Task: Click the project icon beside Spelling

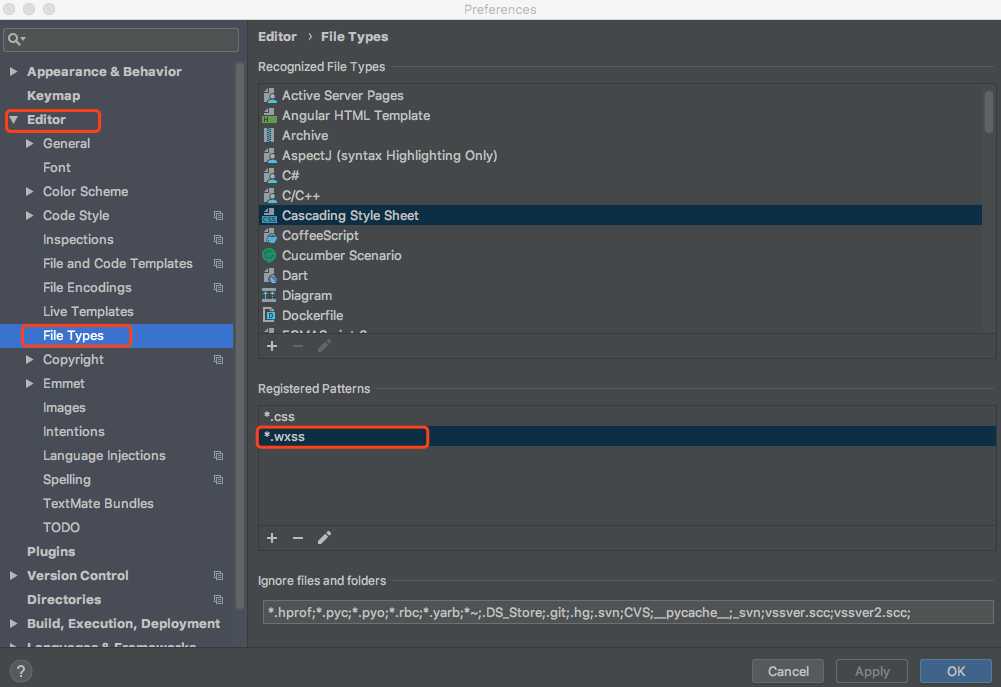Action: tap(218, 479)
